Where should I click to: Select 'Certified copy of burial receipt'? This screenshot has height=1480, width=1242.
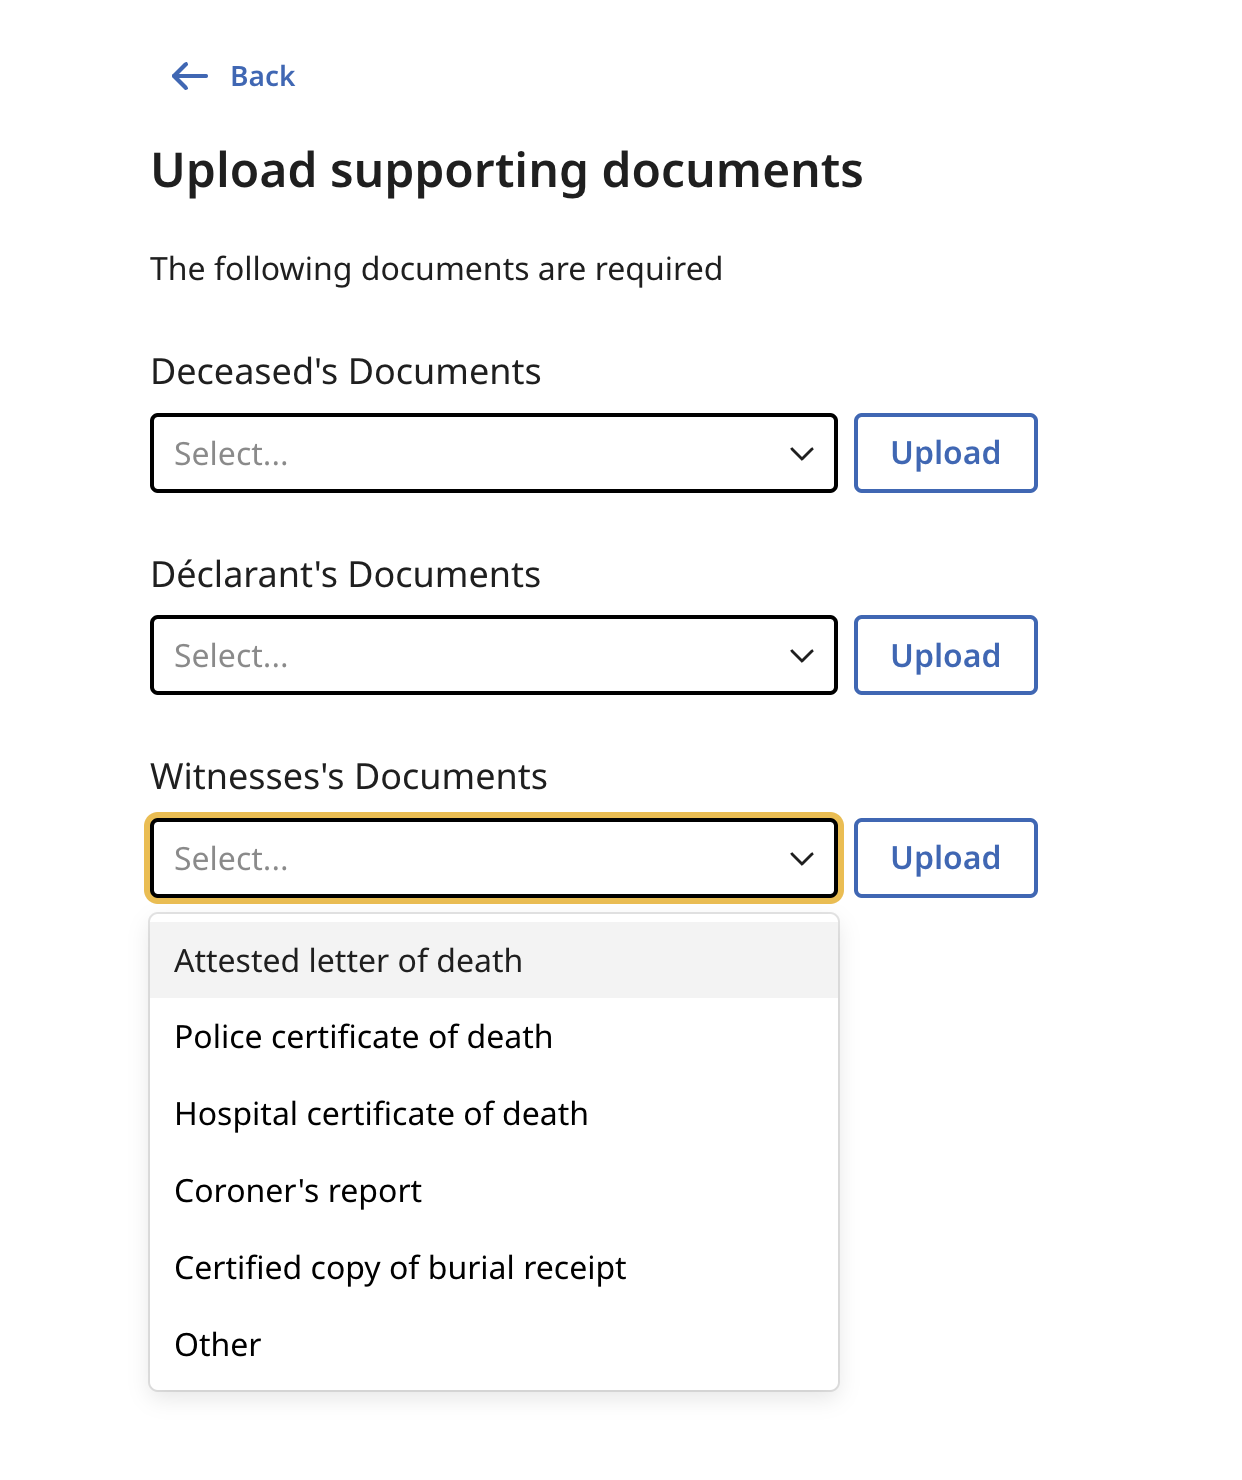(400, 1267)
